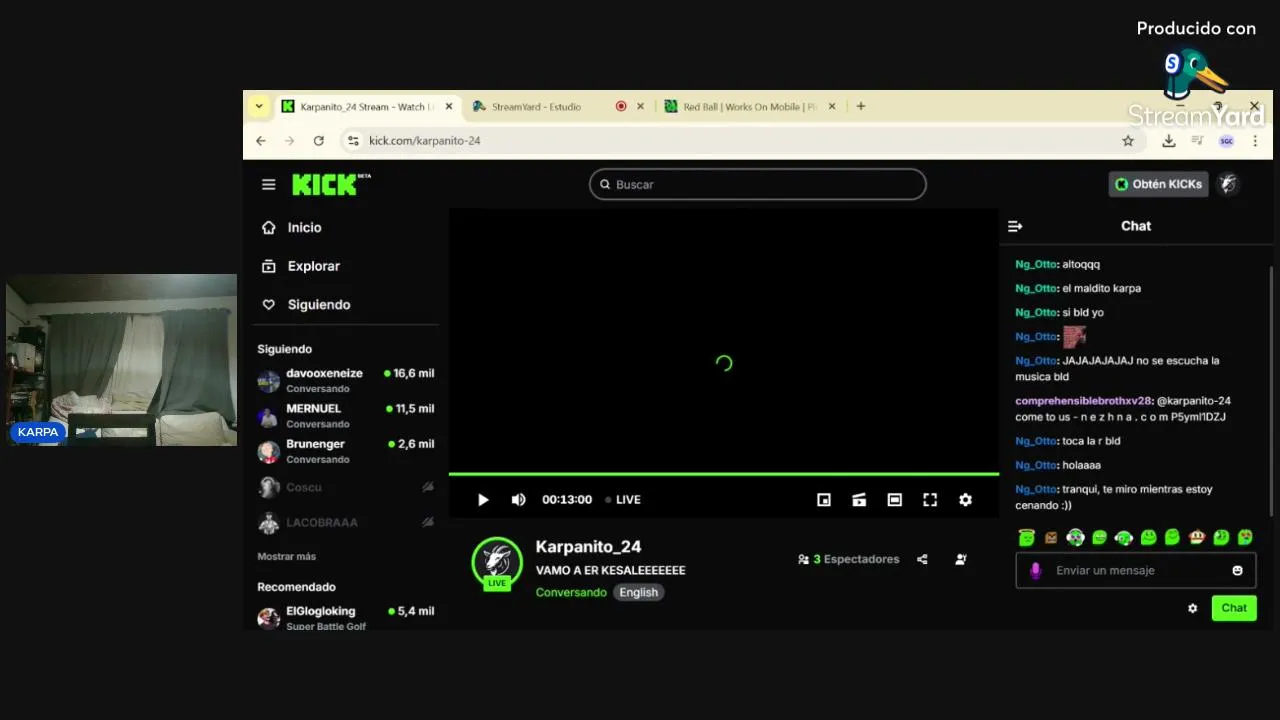Image resolution: width=1280 pixels, height=720 pixels.
Task: Click the image emote in Ng_Otto's message
Action: pos(1074,337)
